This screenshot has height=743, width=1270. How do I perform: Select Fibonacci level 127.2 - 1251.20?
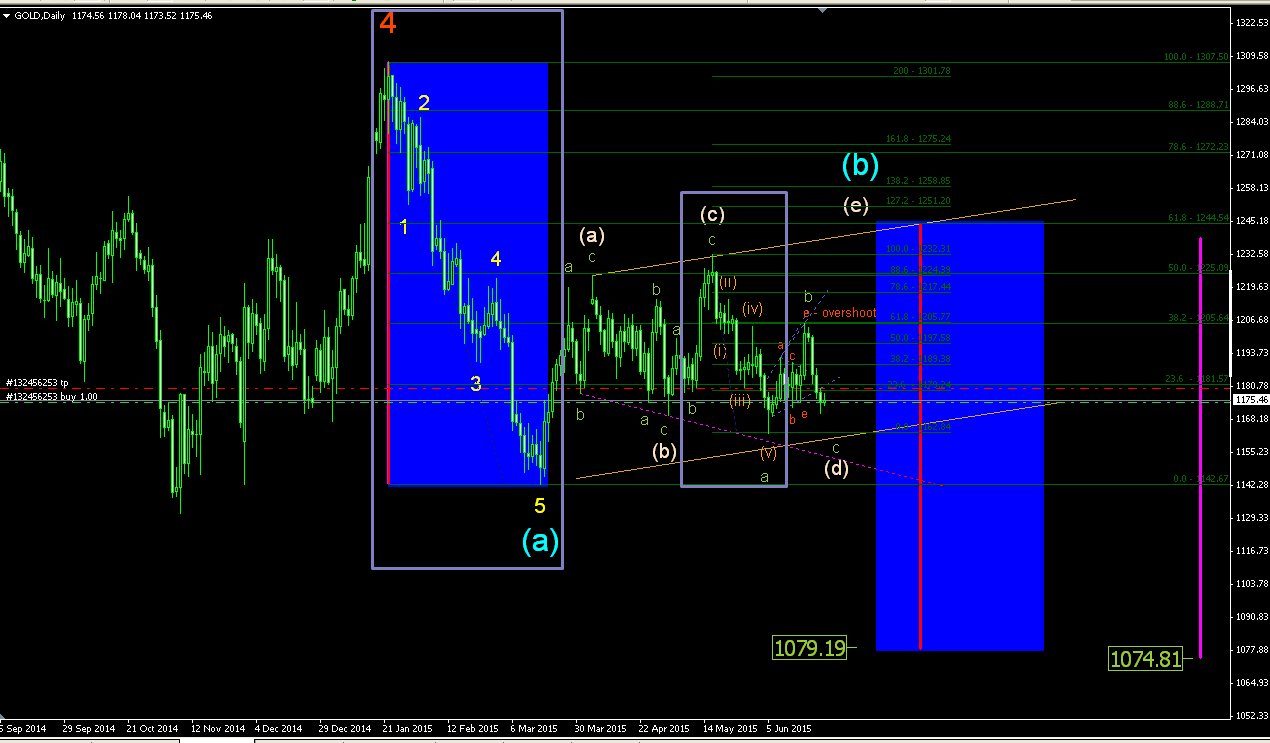(918, 201)
